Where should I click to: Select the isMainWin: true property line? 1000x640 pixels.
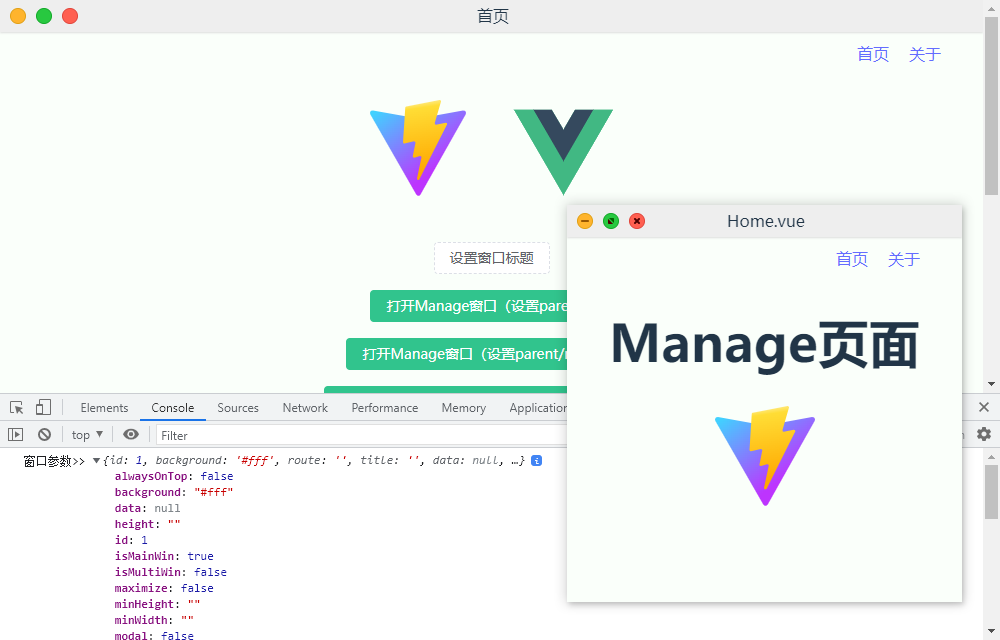(x=164, y=556)
